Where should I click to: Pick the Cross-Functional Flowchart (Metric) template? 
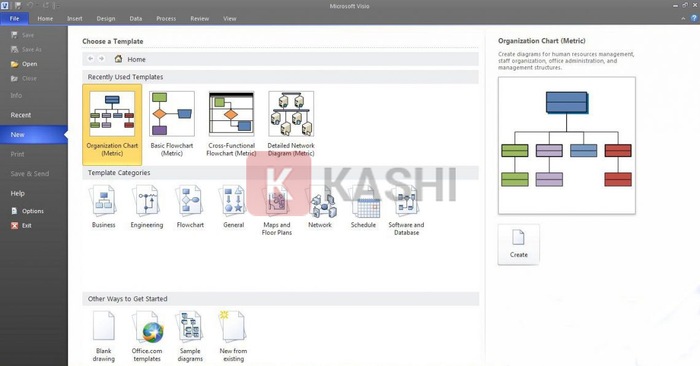pos(231,125)
